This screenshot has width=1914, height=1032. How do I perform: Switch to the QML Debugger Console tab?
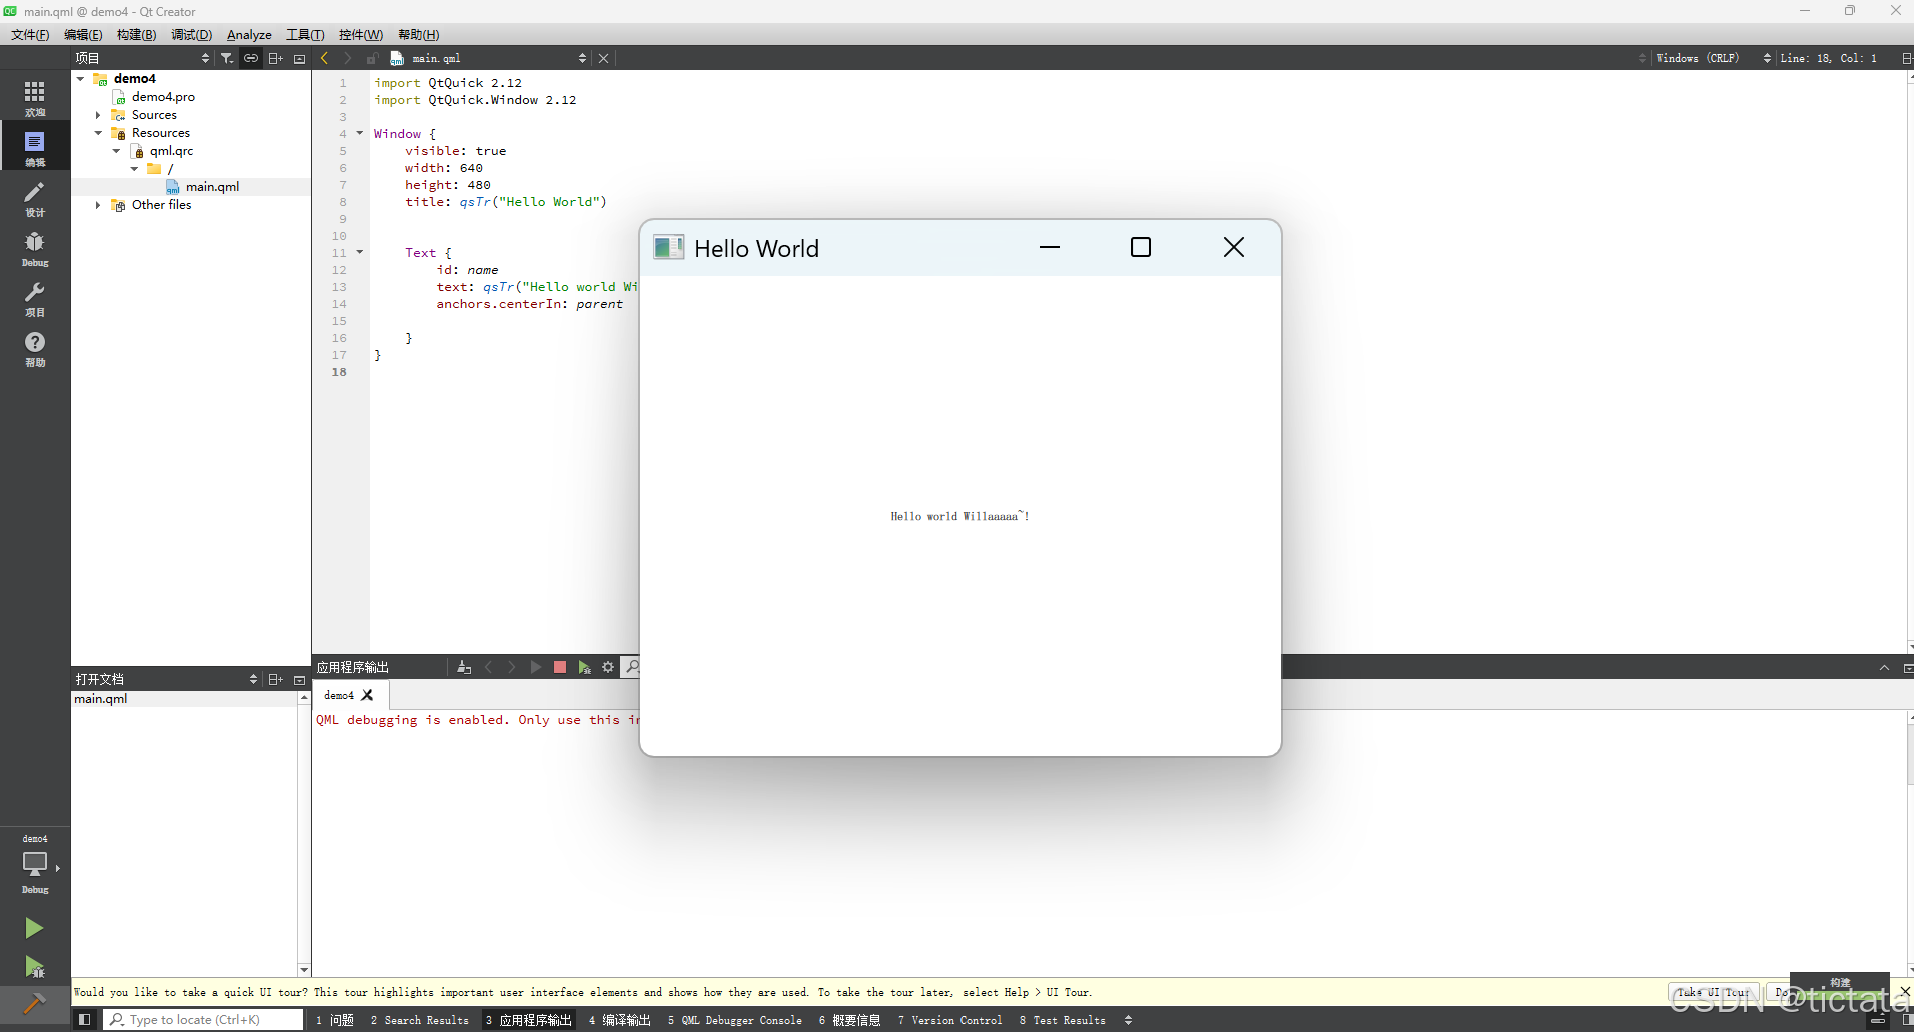click(737, 1020)
